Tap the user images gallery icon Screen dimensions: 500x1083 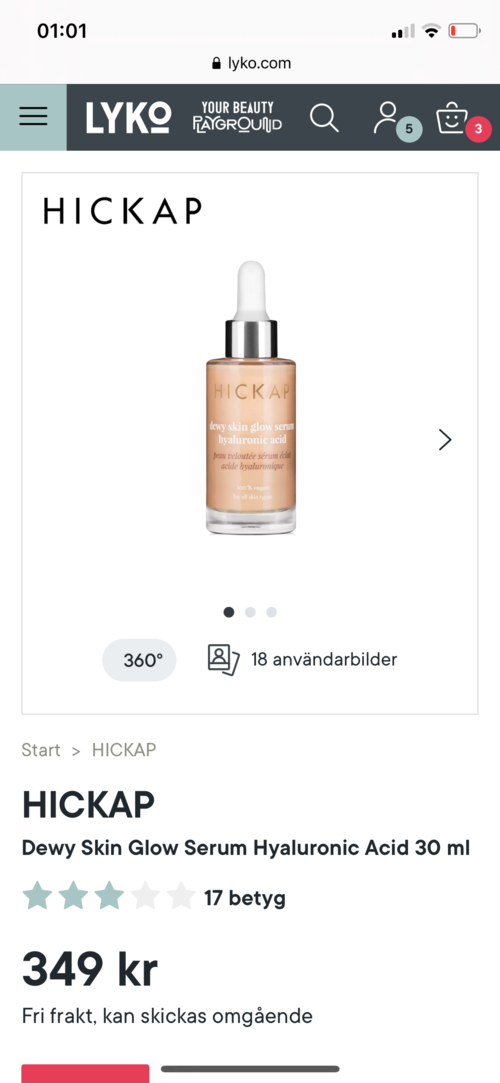[223, 660]
